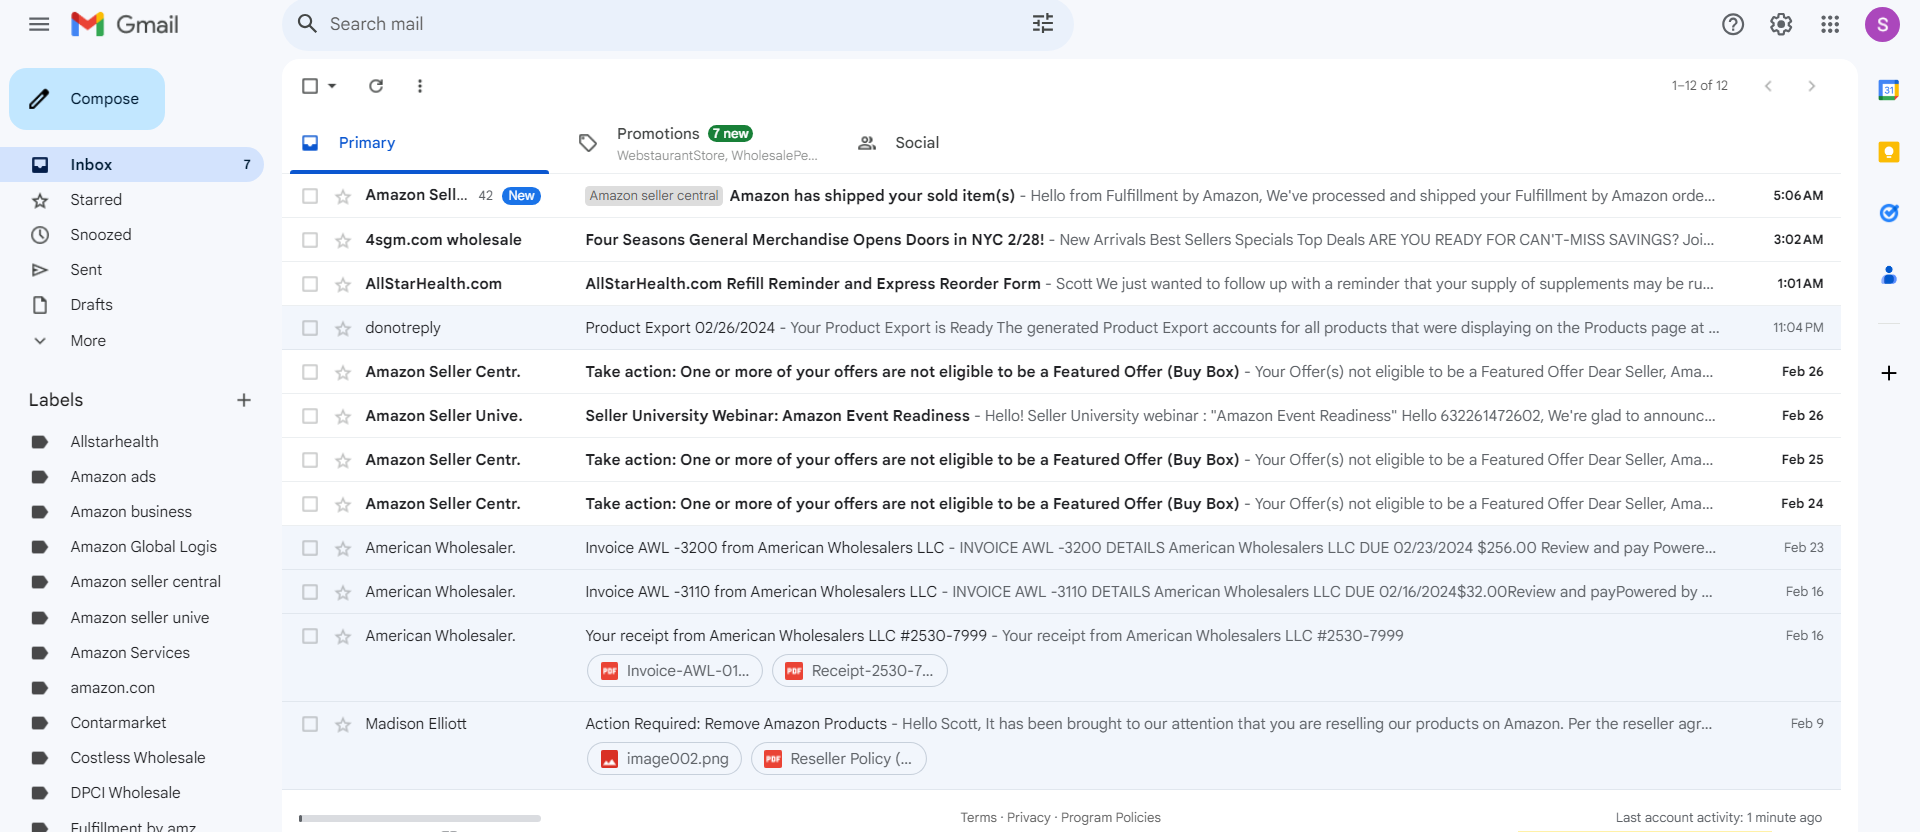The image size is (1920, 832).
Task: Open the Invoice-AWL-01... PDF attachment
Action: pyautogui.click(x=674, y=671)
